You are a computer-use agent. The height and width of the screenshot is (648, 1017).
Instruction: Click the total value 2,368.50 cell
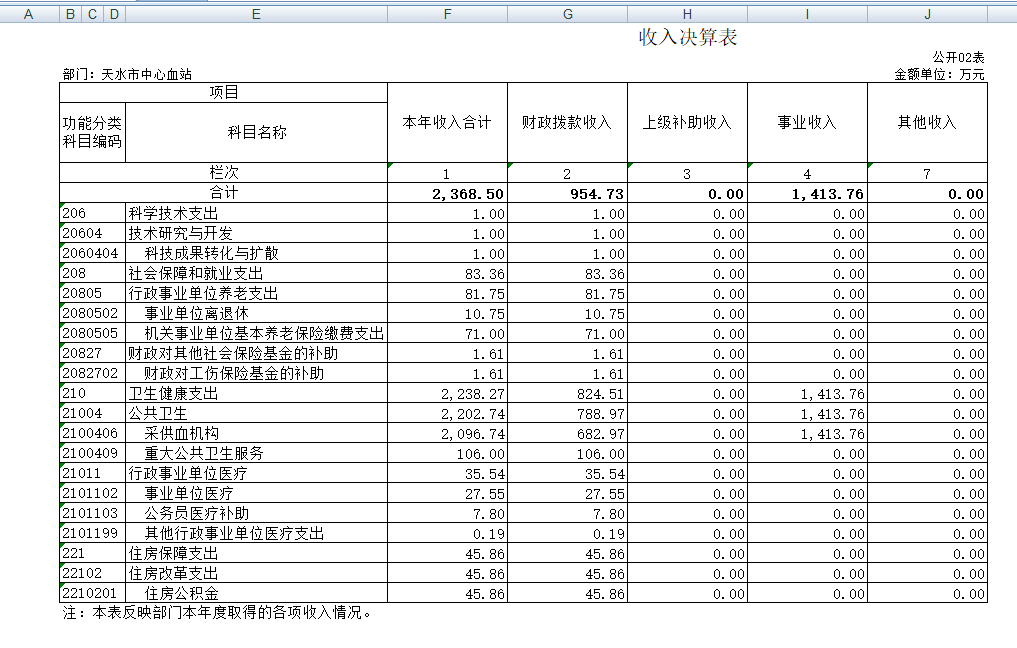(447, 194)
